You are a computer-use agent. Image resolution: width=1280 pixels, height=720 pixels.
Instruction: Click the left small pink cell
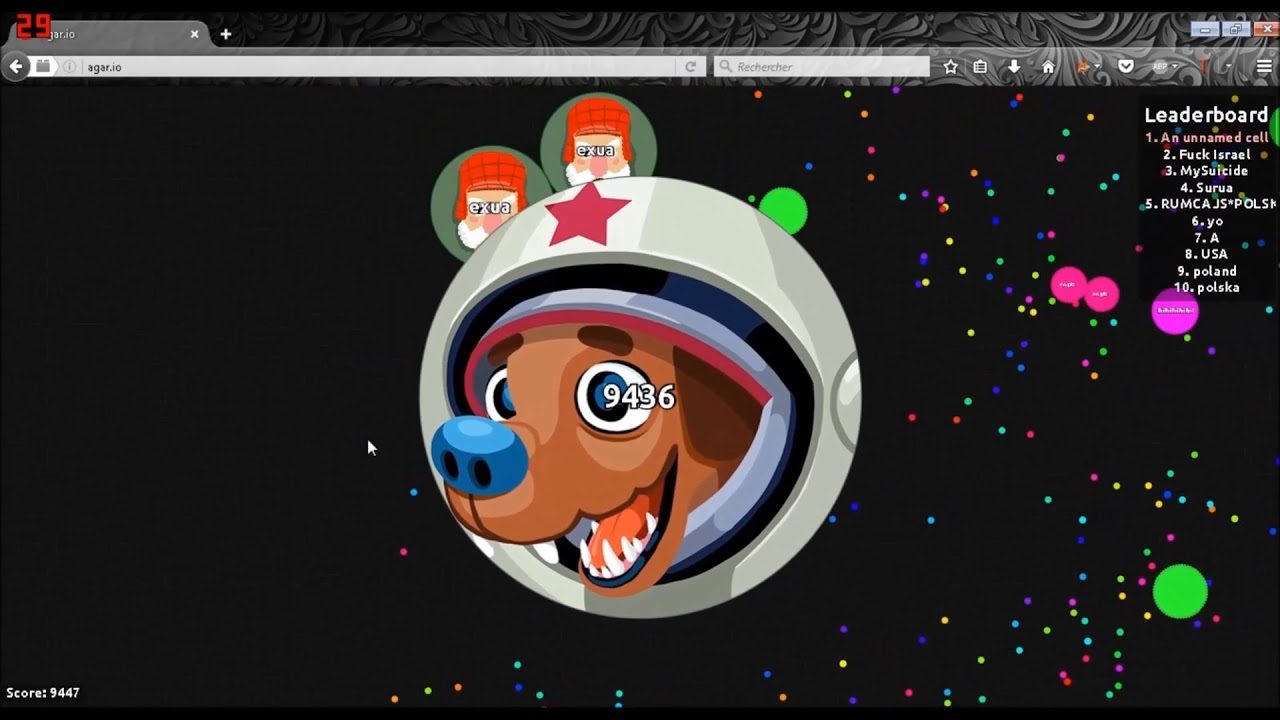pos(1068,285)
